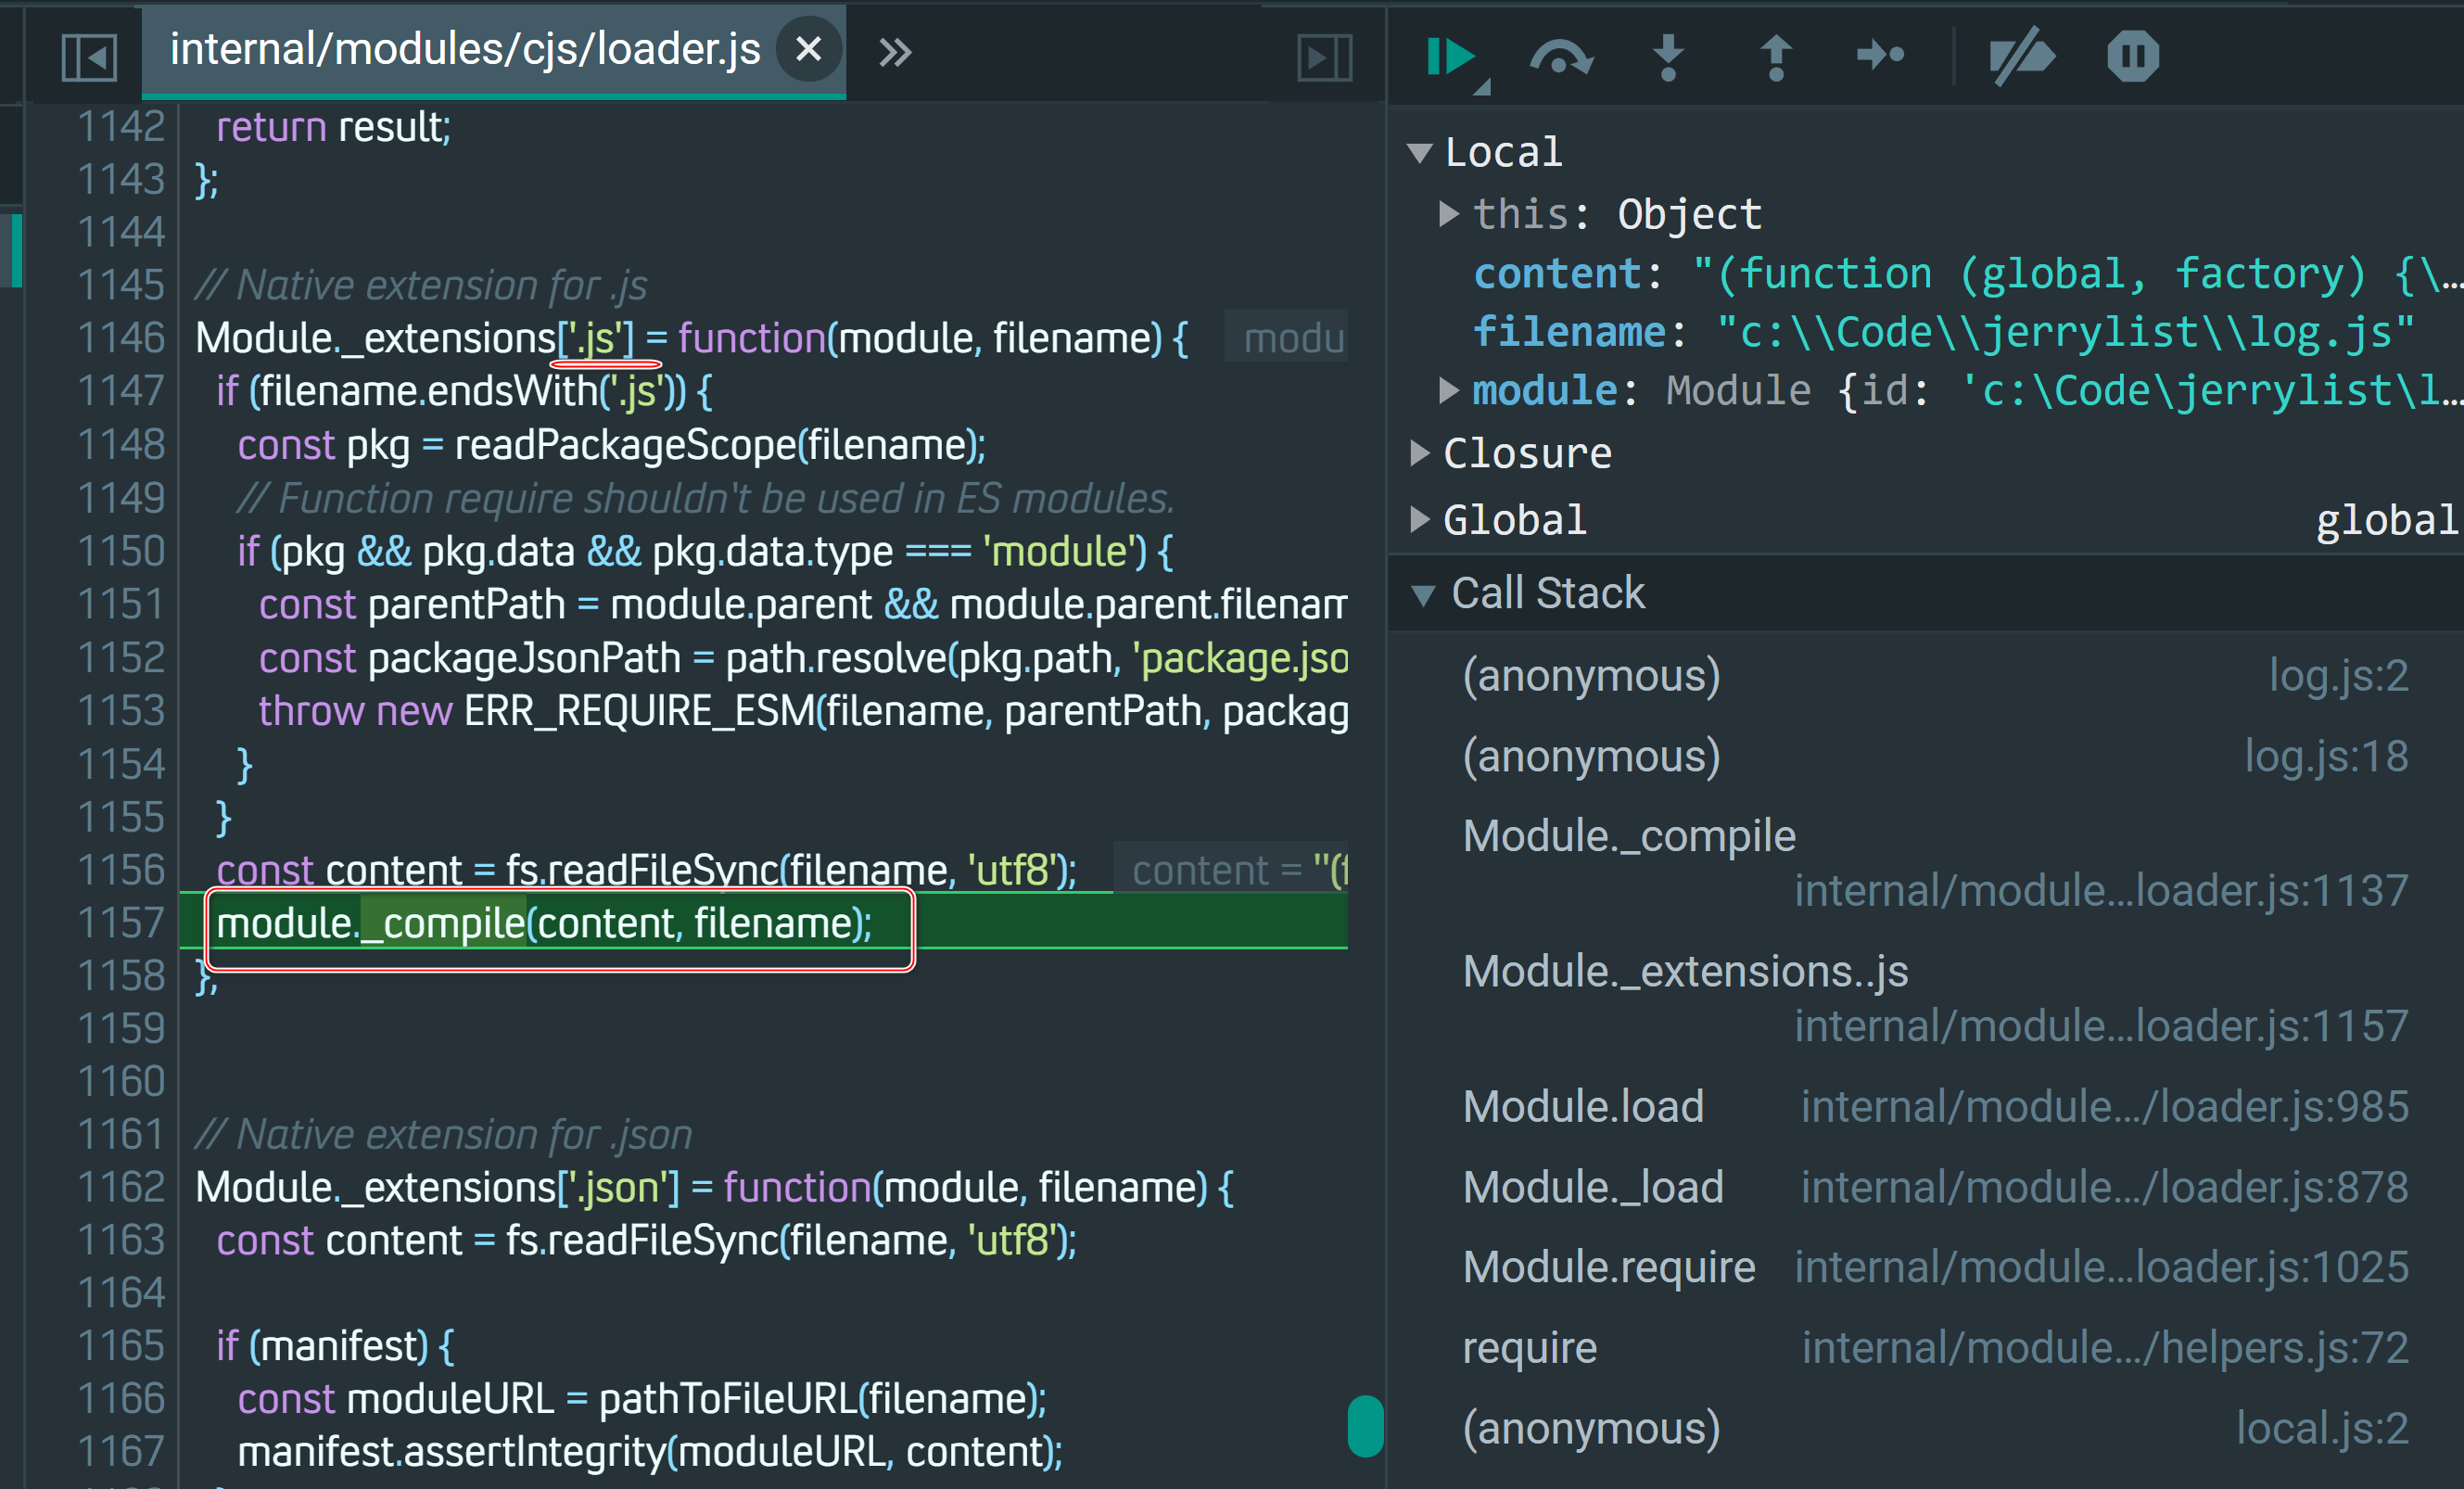Viewport: 2464px width, 1489px height.
Task: Select the internal/modules/cjs/loader.js tab
Action: point(465,50)
